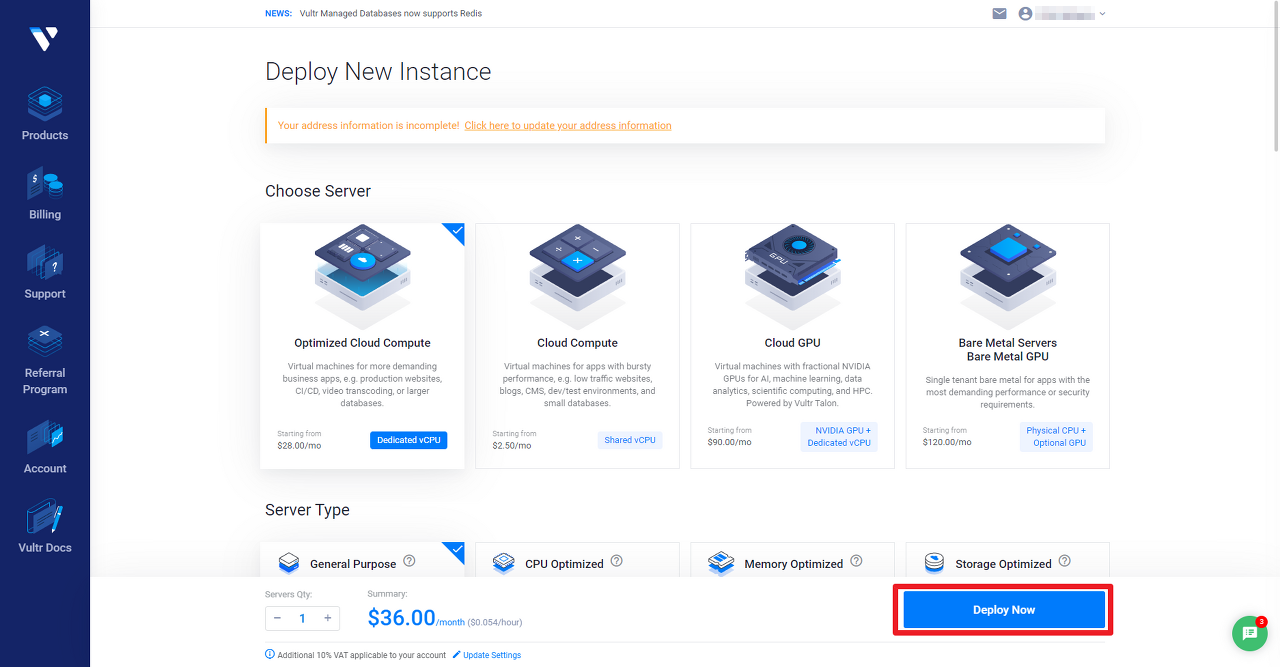Select the General Purpose server type
Image resolution: width=1280 pixels, height=667 pixels.
pyautogui.click(x=363, y=560)
